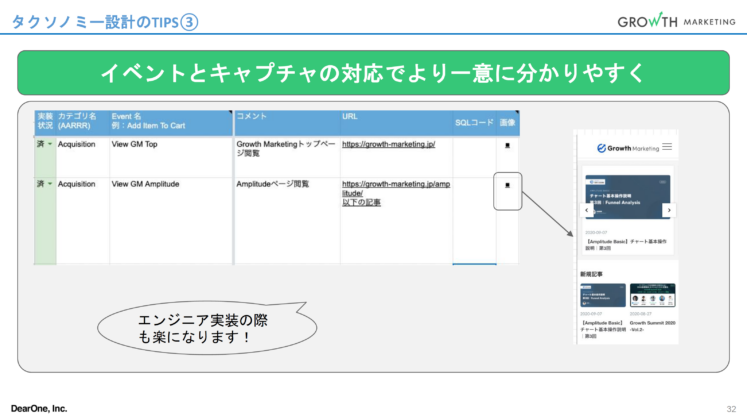Select the Event 名 column header
Viewport: 747px width, 420px height.
point(171,121)
